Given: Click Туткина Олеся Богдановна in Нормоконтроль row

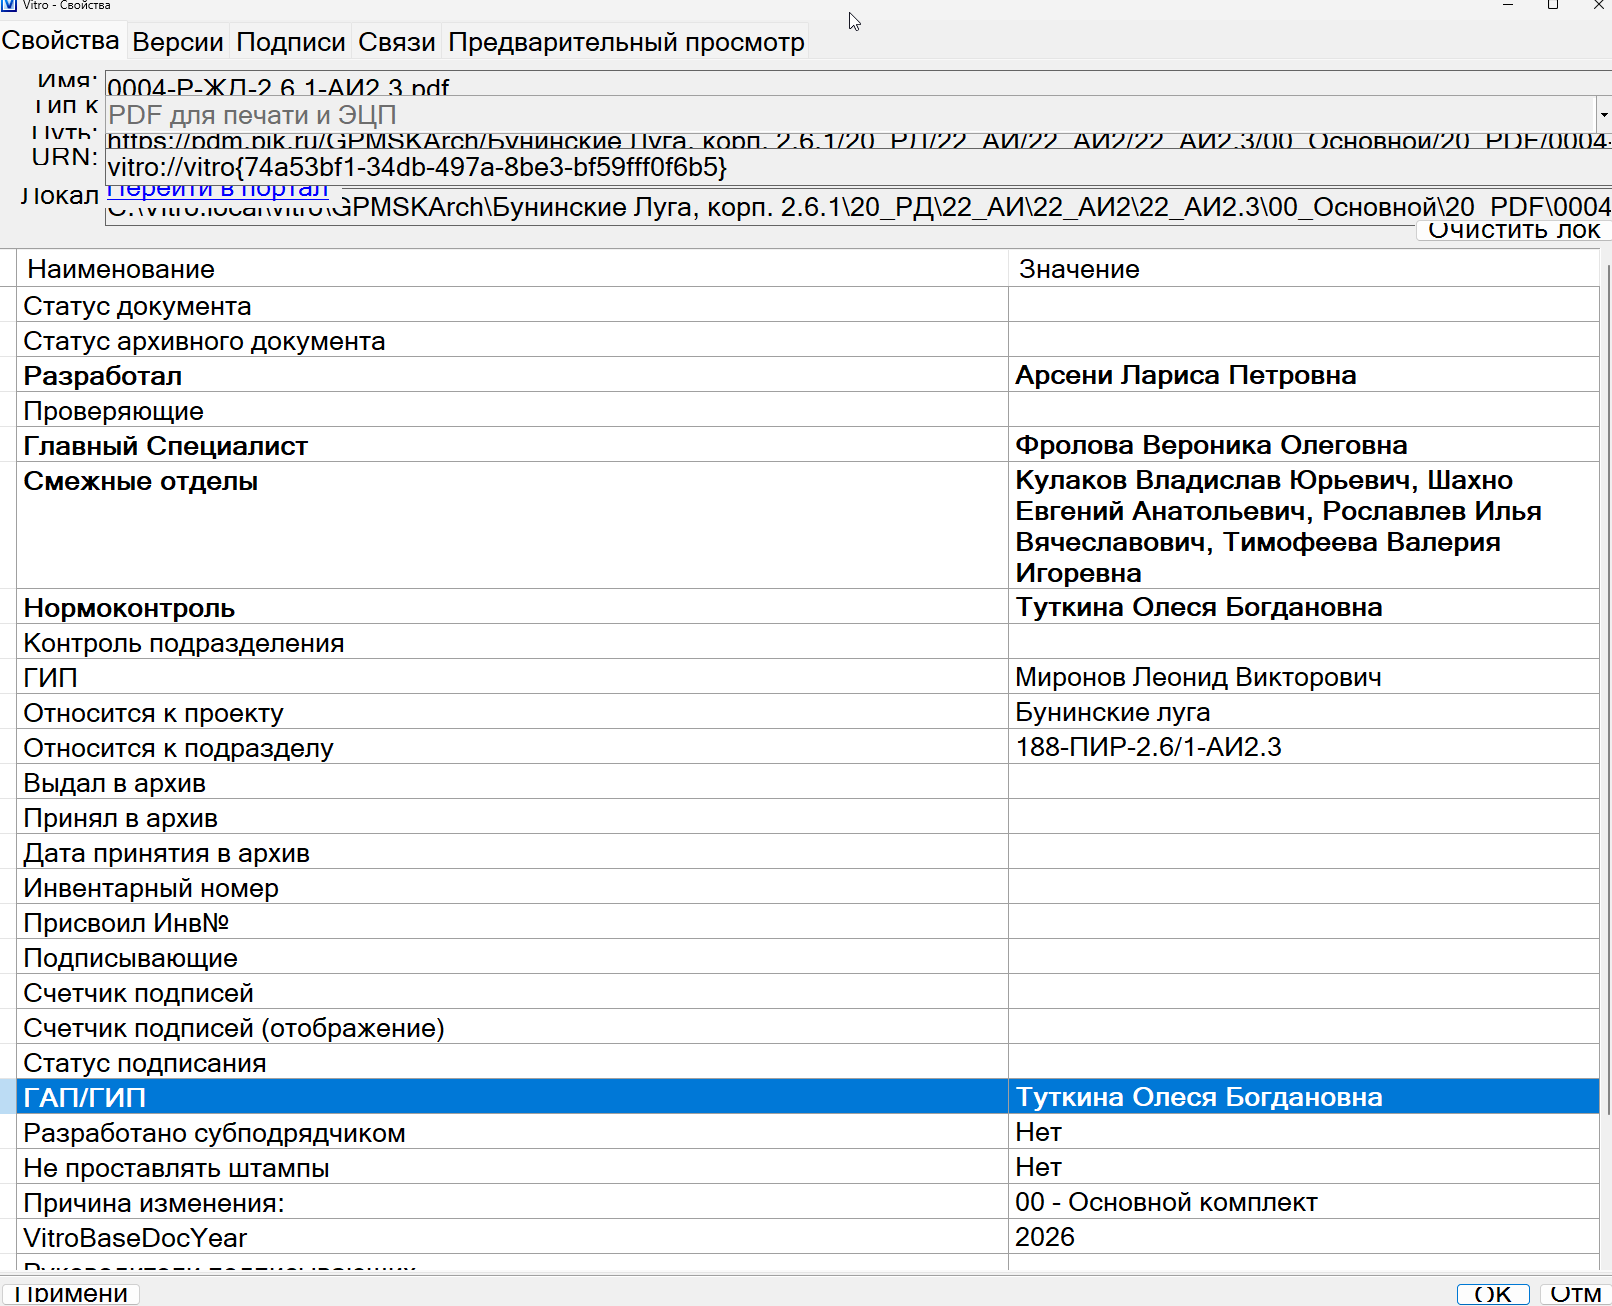Looking at the screenshot, I should [x=1199, y=607].
